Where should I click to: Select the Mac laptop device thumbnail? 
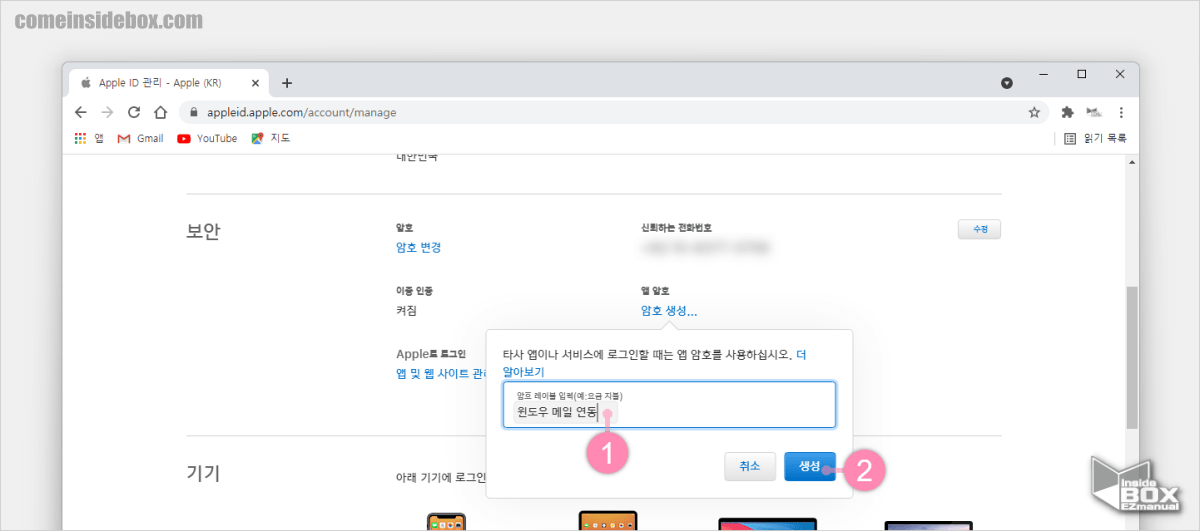[x=767, y=524]
